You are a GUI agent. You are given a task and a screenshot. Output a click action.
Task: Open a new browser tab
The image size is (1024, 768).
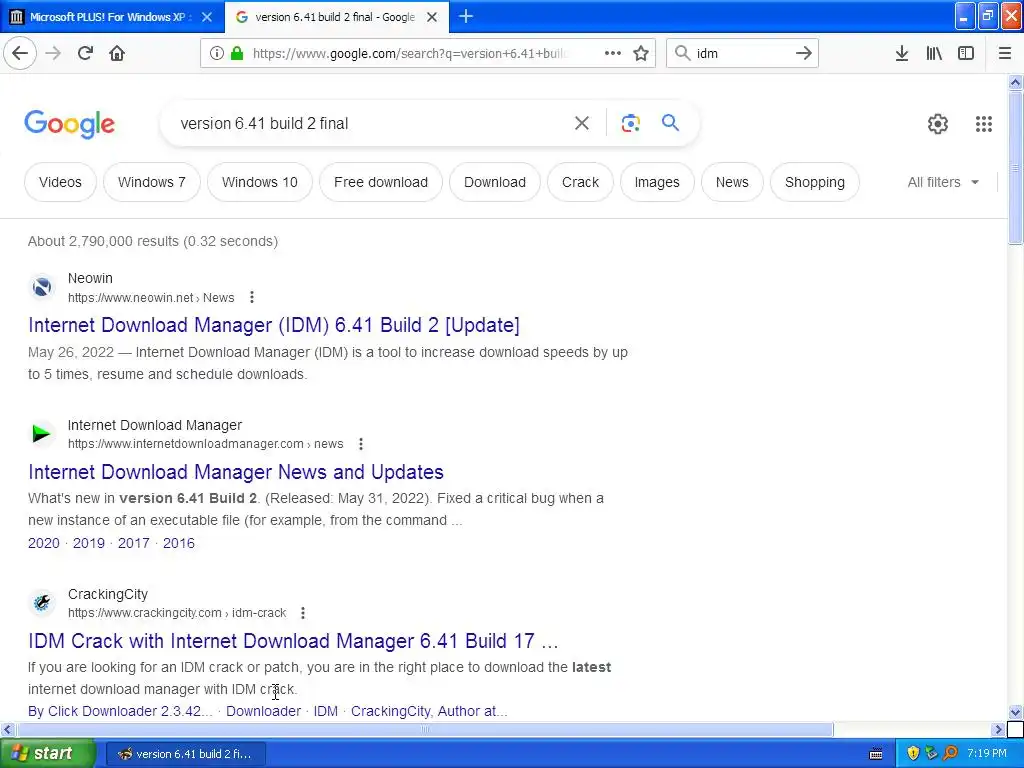coord(466,16)
